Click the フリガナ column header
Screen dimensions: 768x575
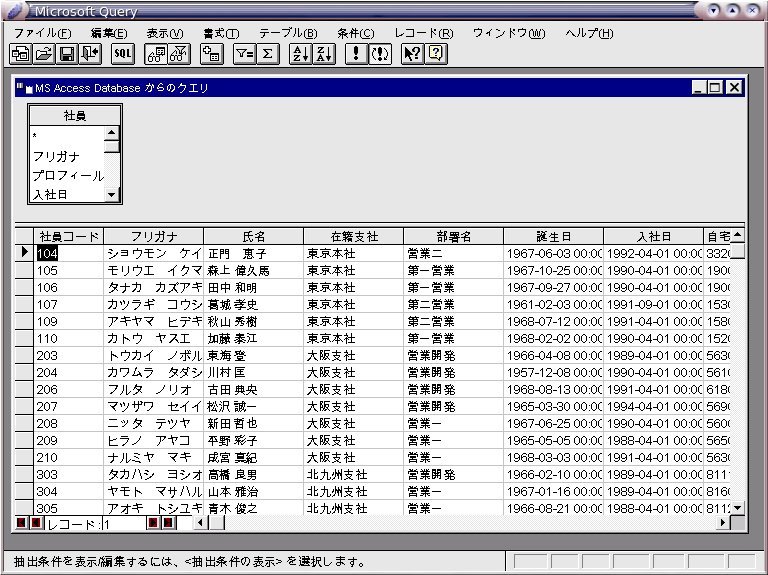coord(154,237)
